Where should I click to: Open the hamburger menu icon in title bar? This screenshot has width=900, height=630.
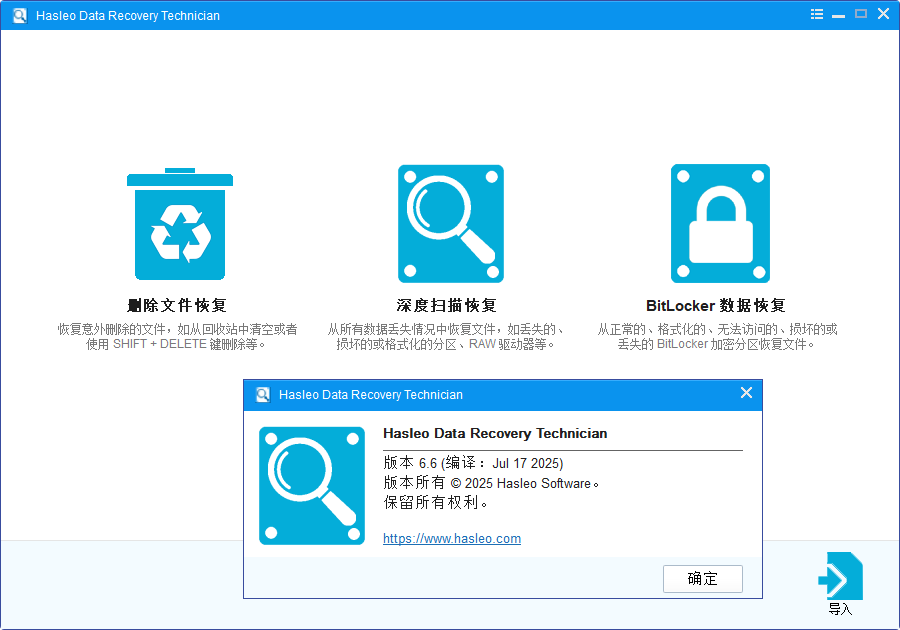click(x=816, y=14)
